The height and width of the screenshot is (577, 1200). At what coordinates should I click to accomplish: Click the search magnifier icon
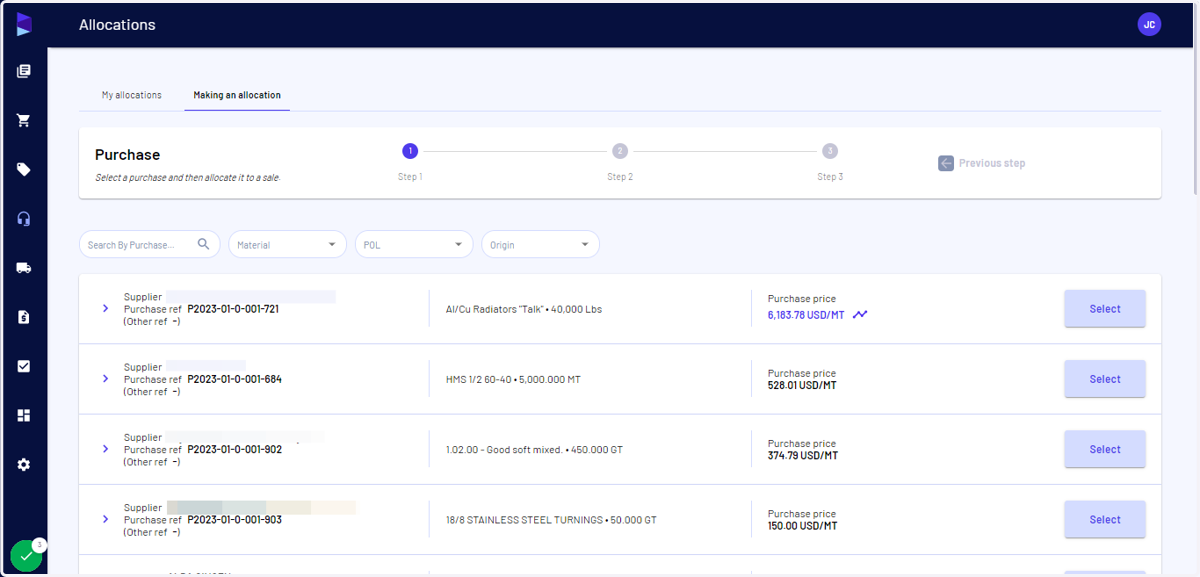(x=204, y=244)
